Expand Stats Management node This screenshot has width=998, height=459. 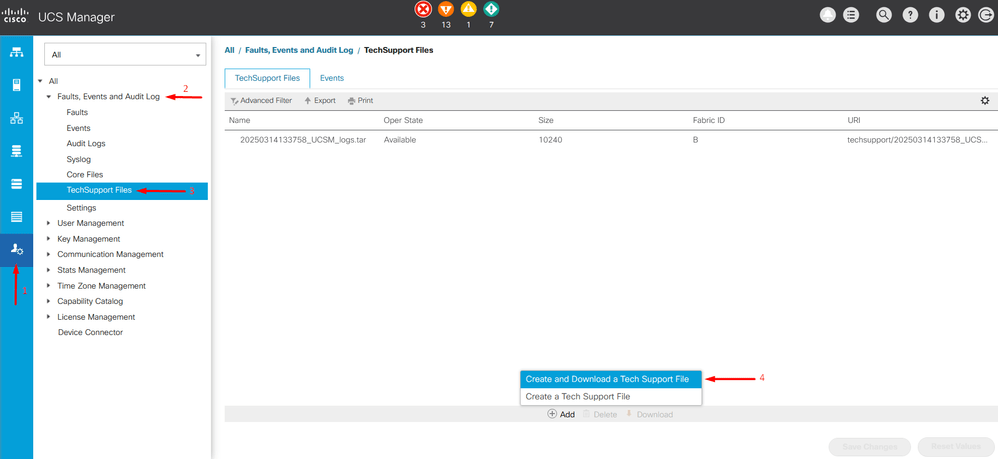[x=48, y=270]
